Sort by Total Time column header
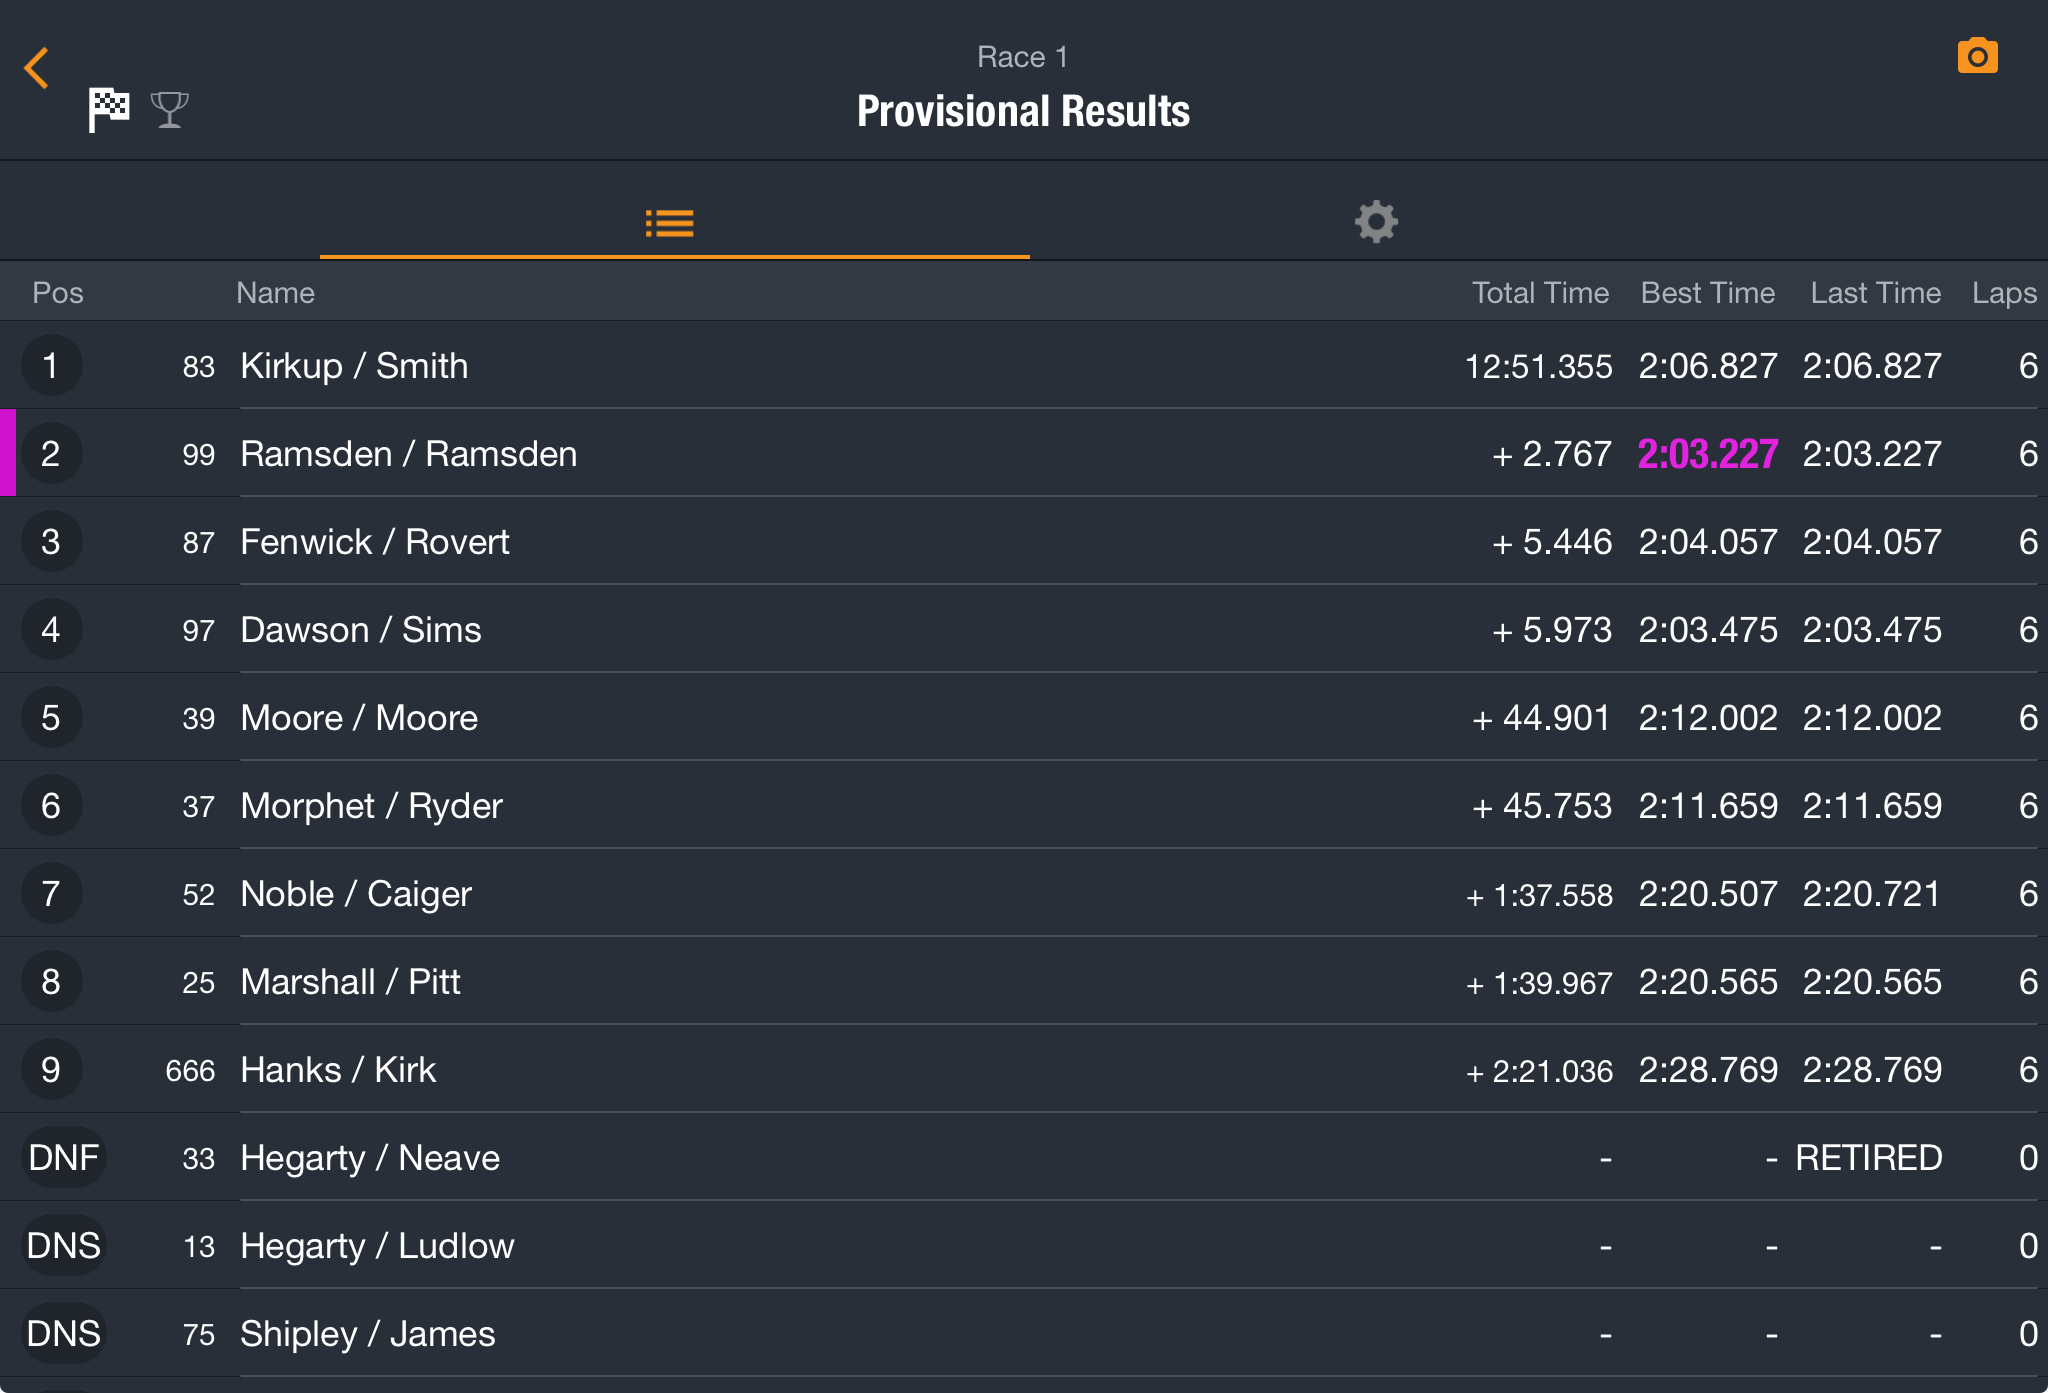Image resolution: width=2048 pixels, height=1393 pixels. click(1539, 293)
